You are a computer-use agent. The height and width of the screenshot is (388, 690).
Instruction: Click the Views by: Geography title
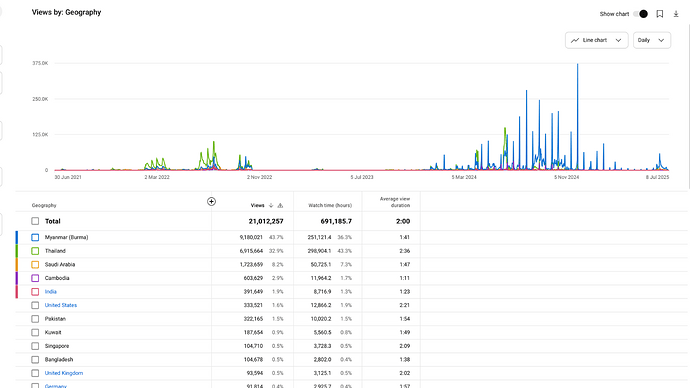click(66, 12)
